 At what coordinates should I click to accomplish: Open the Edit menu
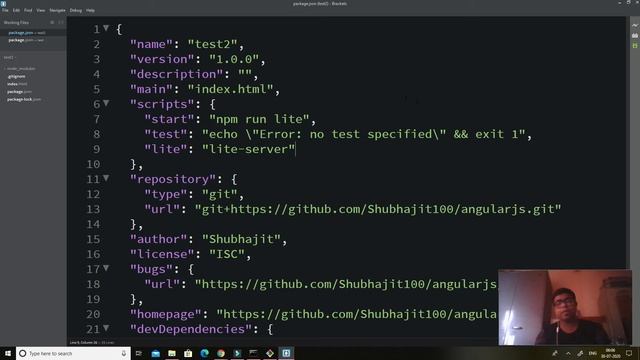pos(16,10)
